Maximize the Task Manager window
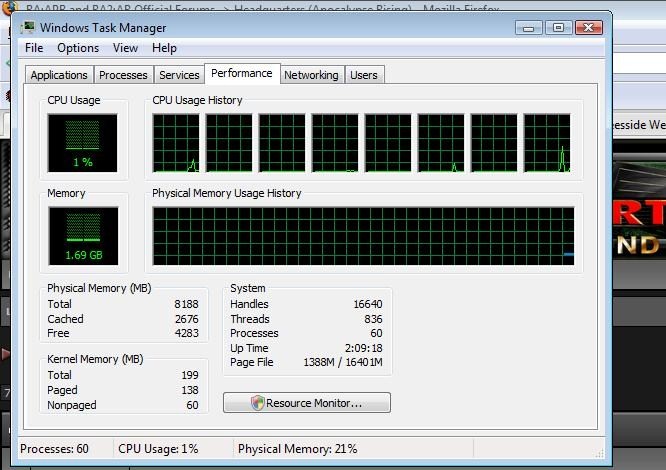 [558, 28]
